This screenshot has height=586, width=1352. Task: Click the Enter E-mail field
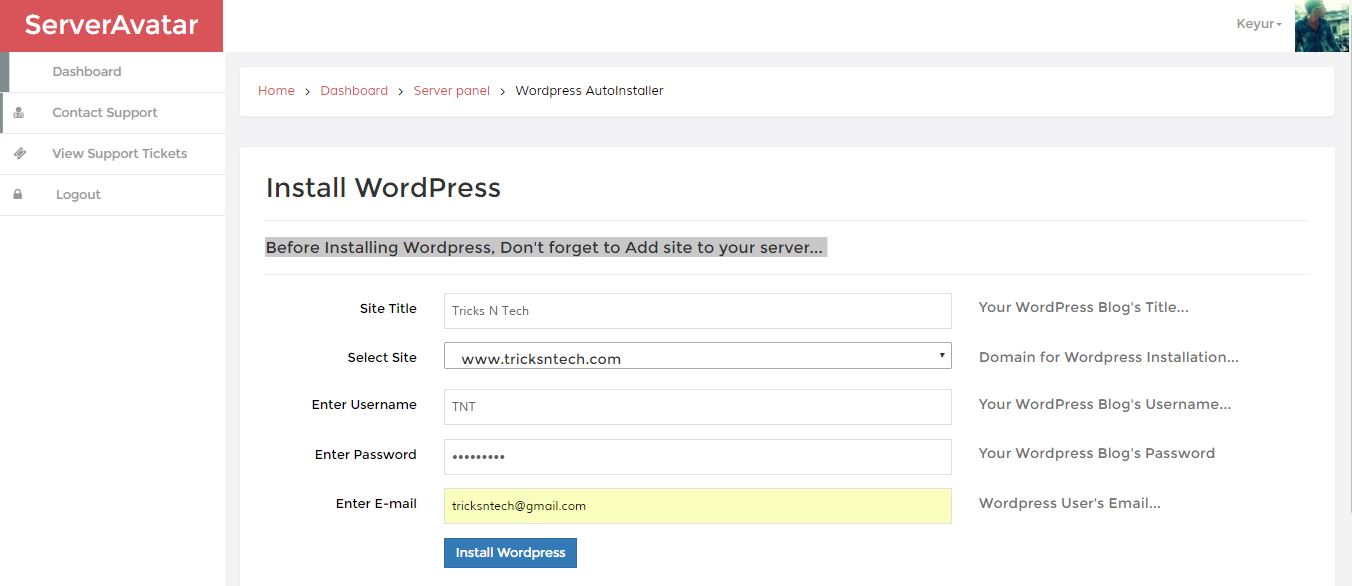698,506
